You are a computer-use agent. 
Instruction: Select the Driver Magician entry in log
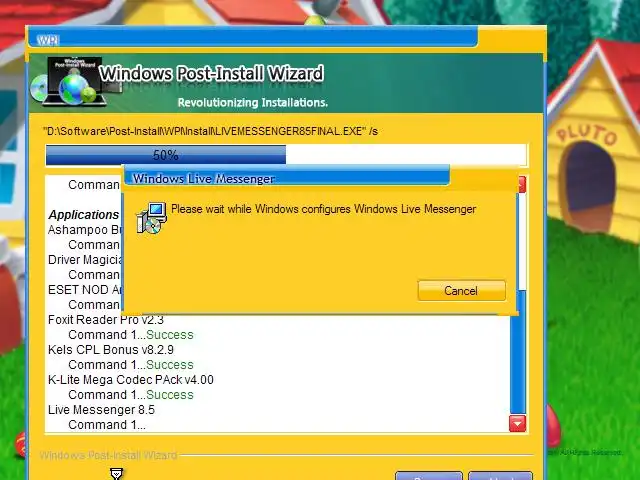click(85, 260)
